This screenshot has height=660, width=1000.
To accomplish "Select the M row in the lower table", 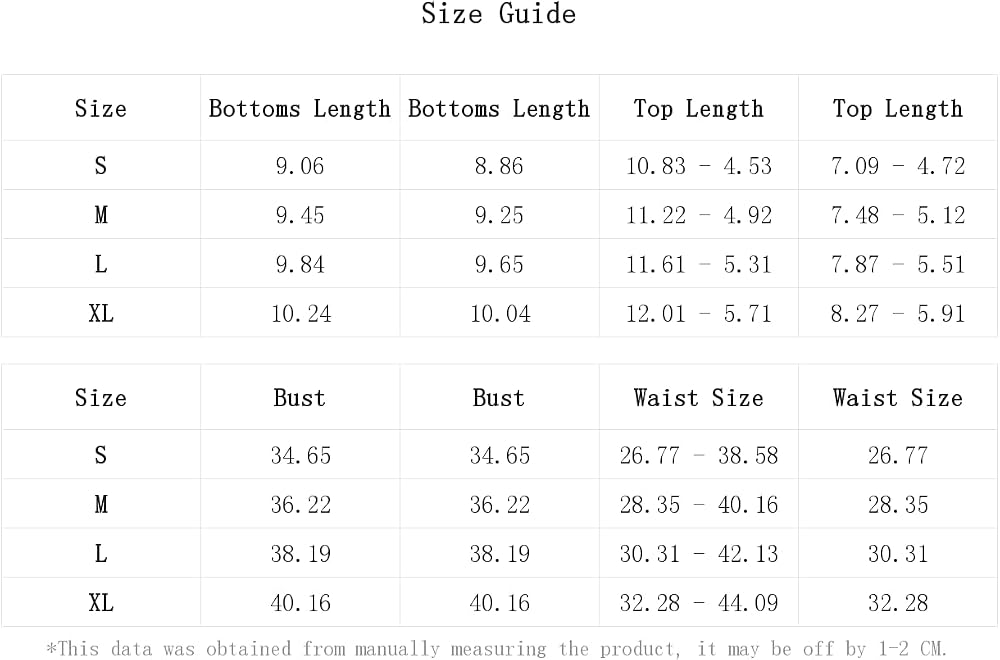I will click(x=499, y=504).
